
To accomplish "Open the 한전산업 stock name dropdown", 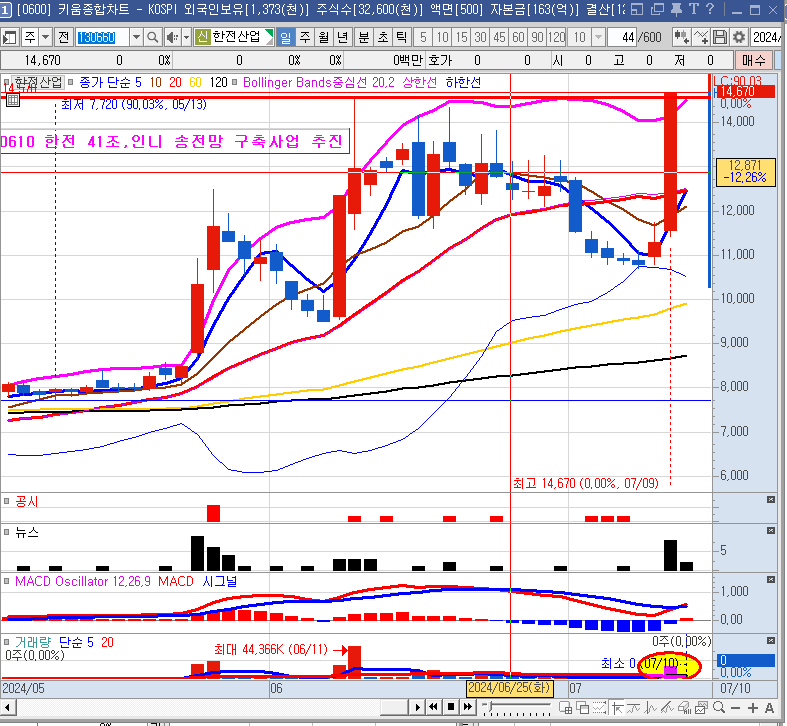I will coord(268,37).
